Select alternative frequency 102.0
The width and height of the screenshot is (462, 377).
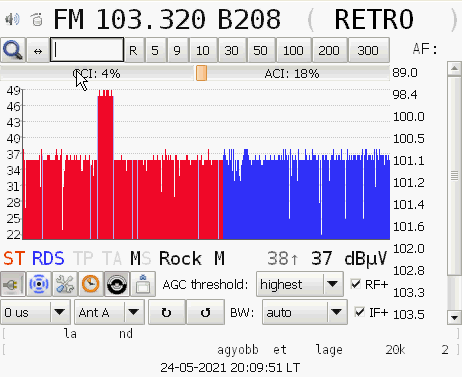click(x=409, y=249)
